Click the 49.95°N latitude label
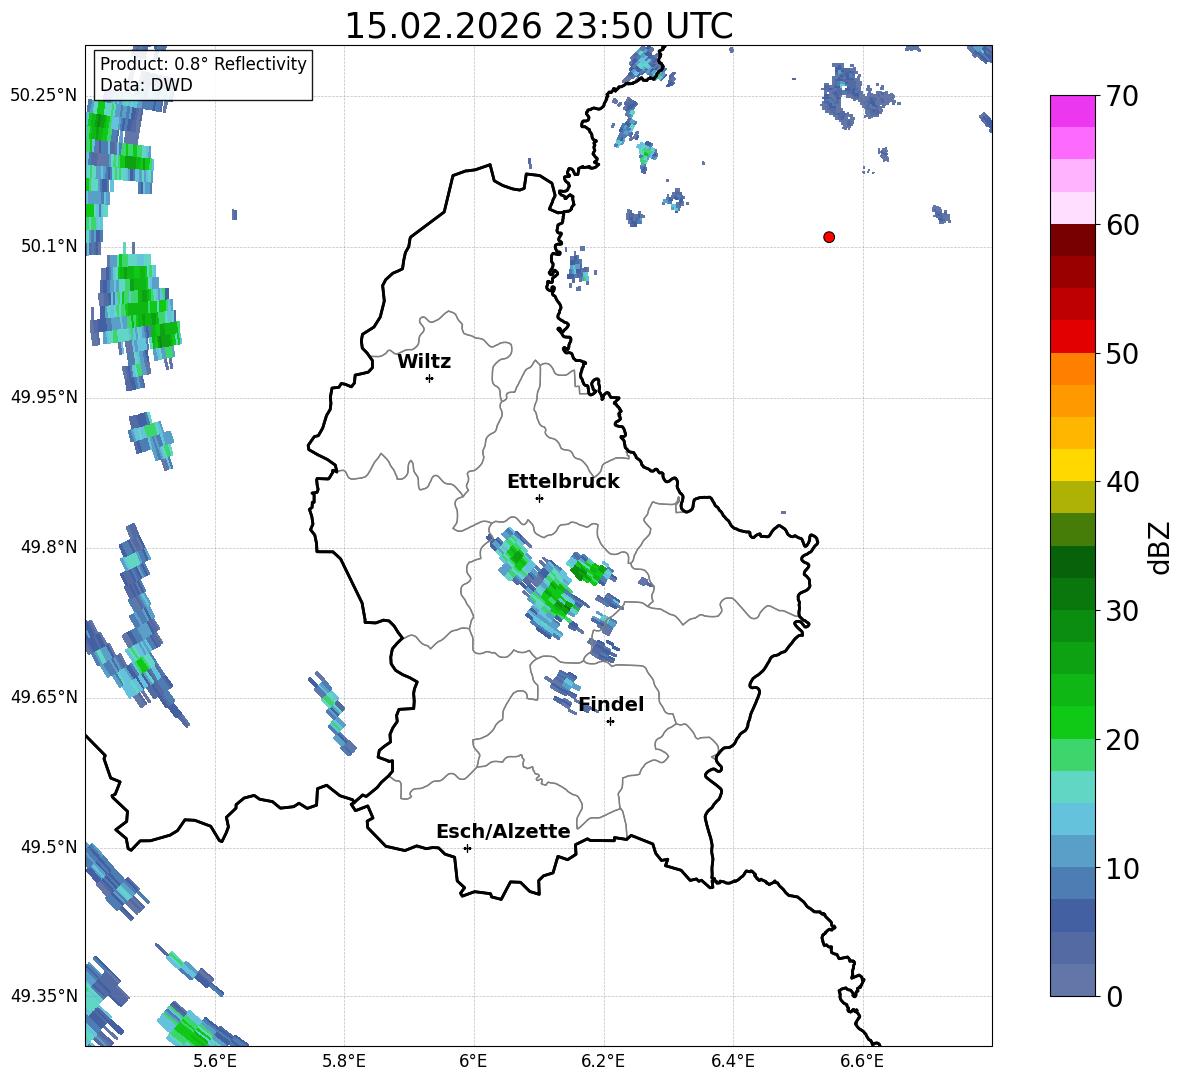 (44, 396)
